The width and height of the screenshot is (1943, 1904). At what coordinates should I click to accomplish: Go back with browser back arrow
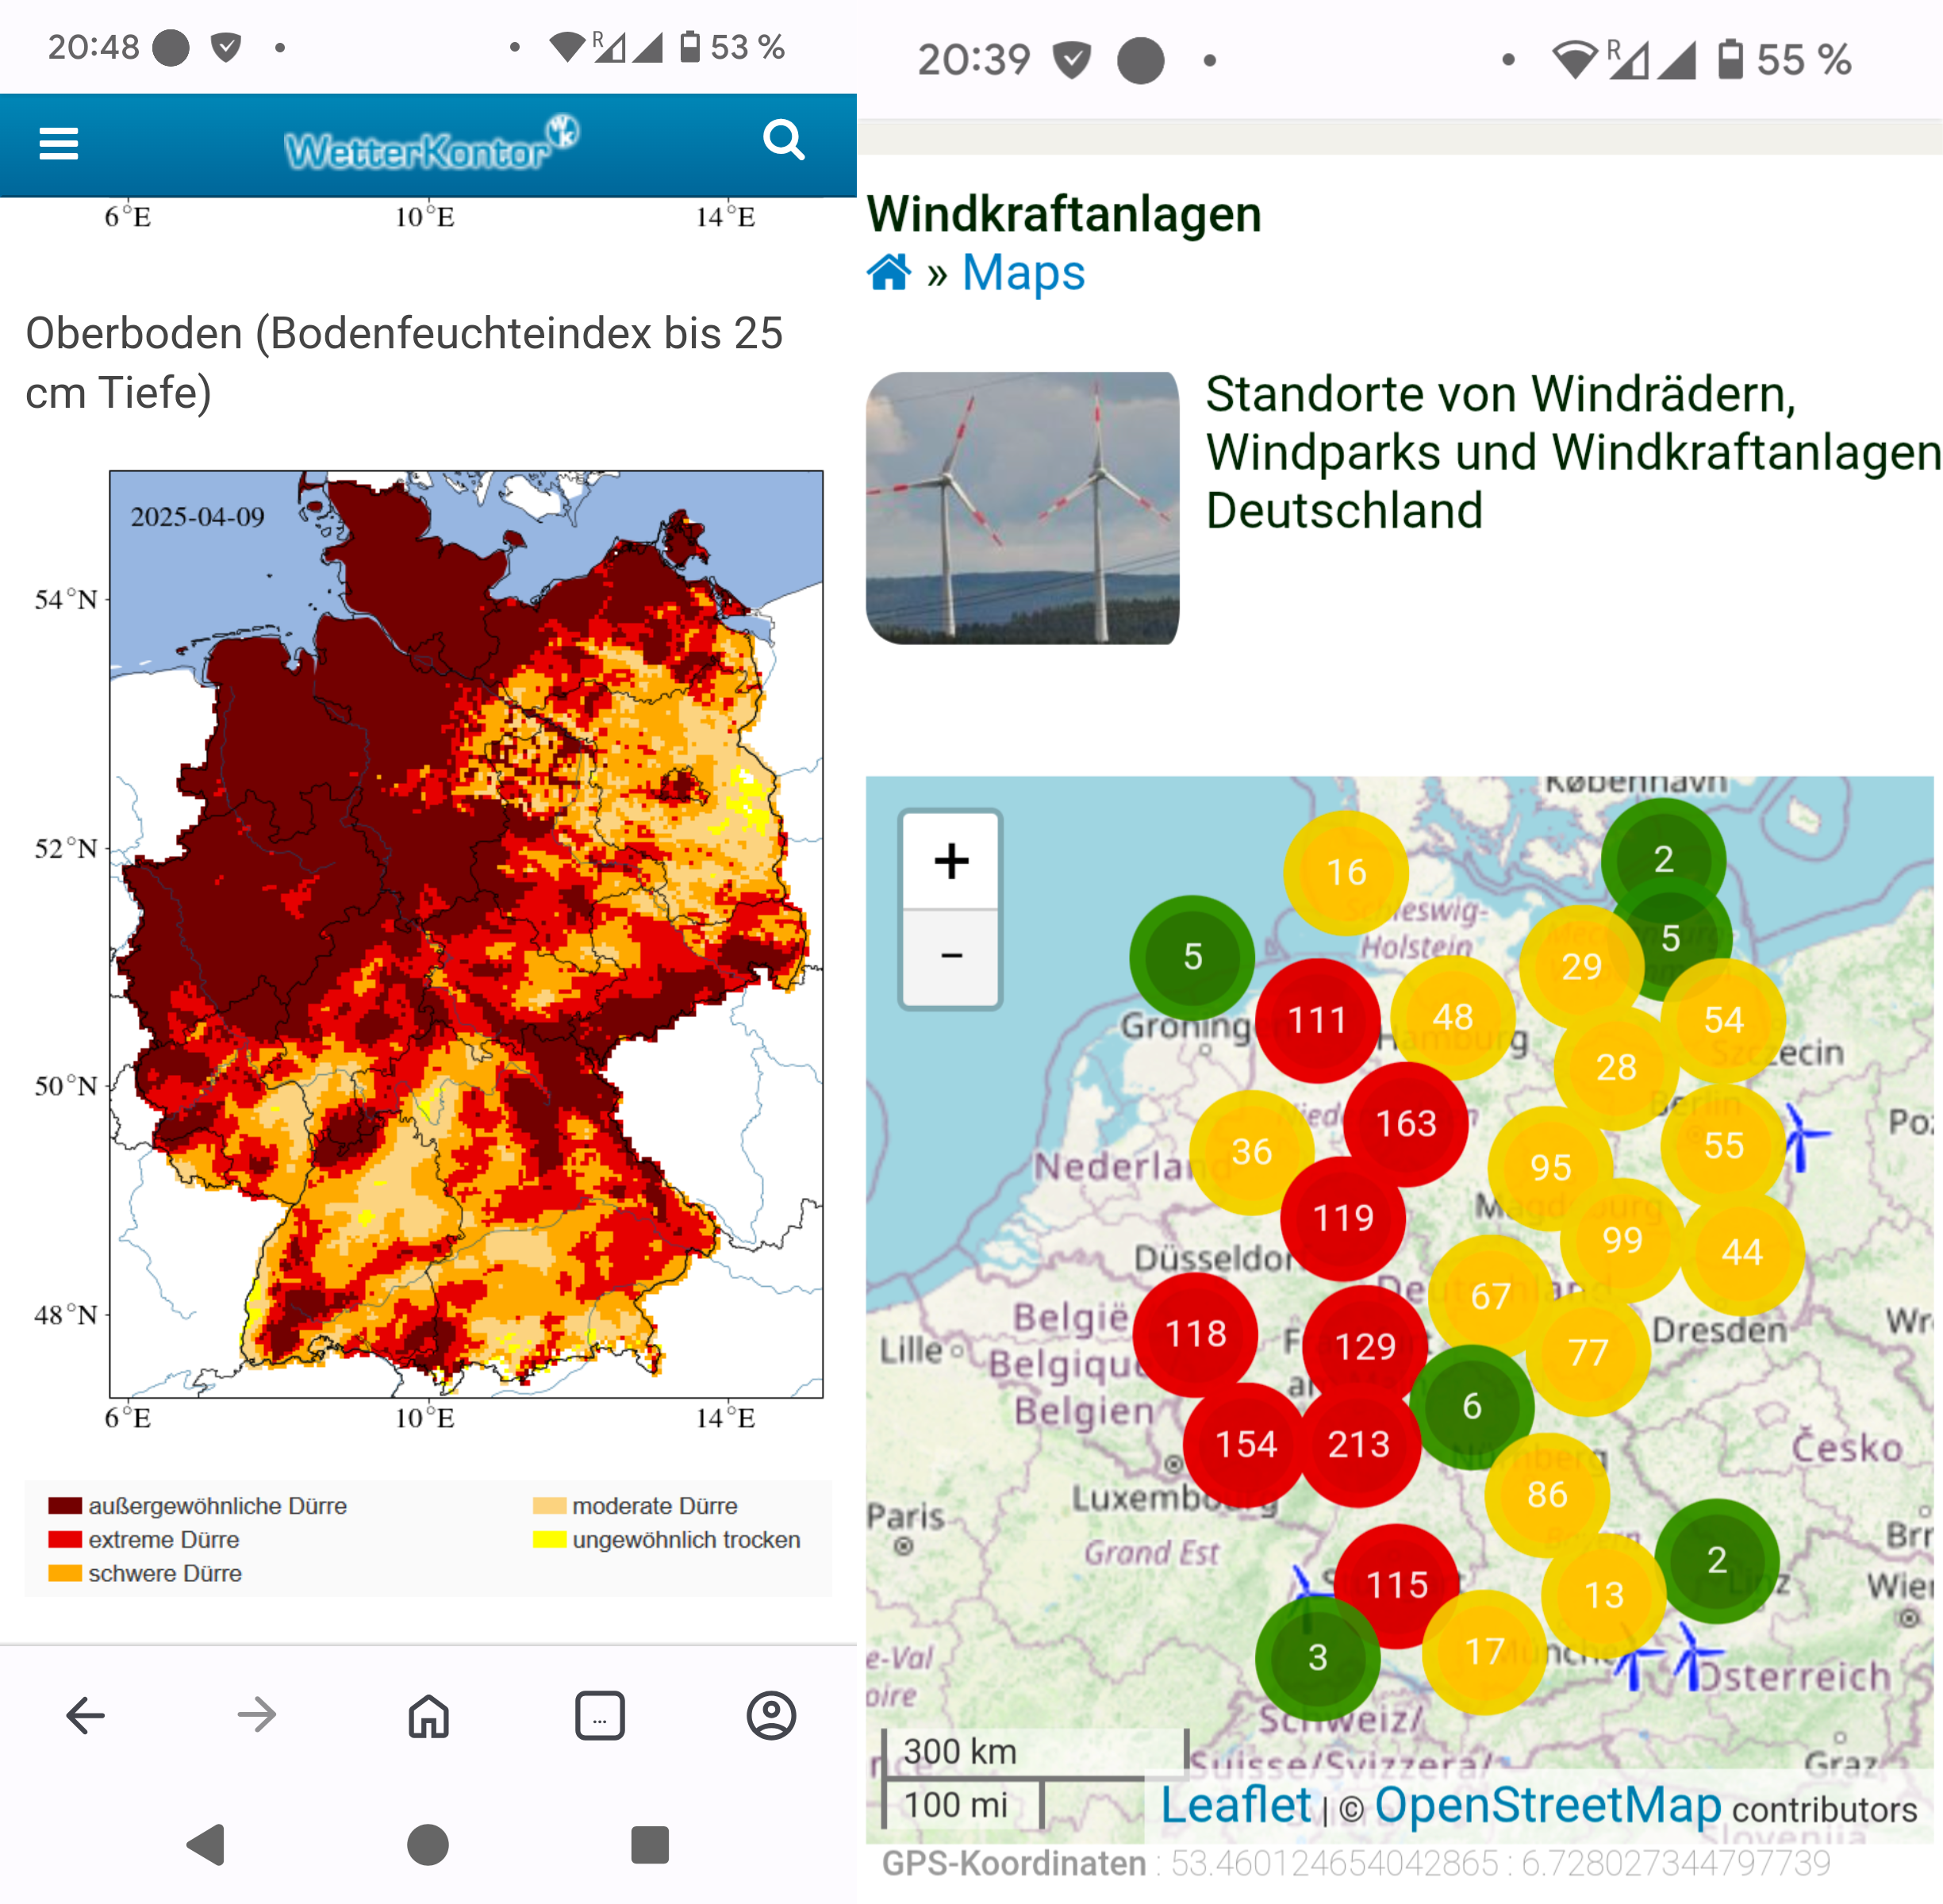point(86,1715)
